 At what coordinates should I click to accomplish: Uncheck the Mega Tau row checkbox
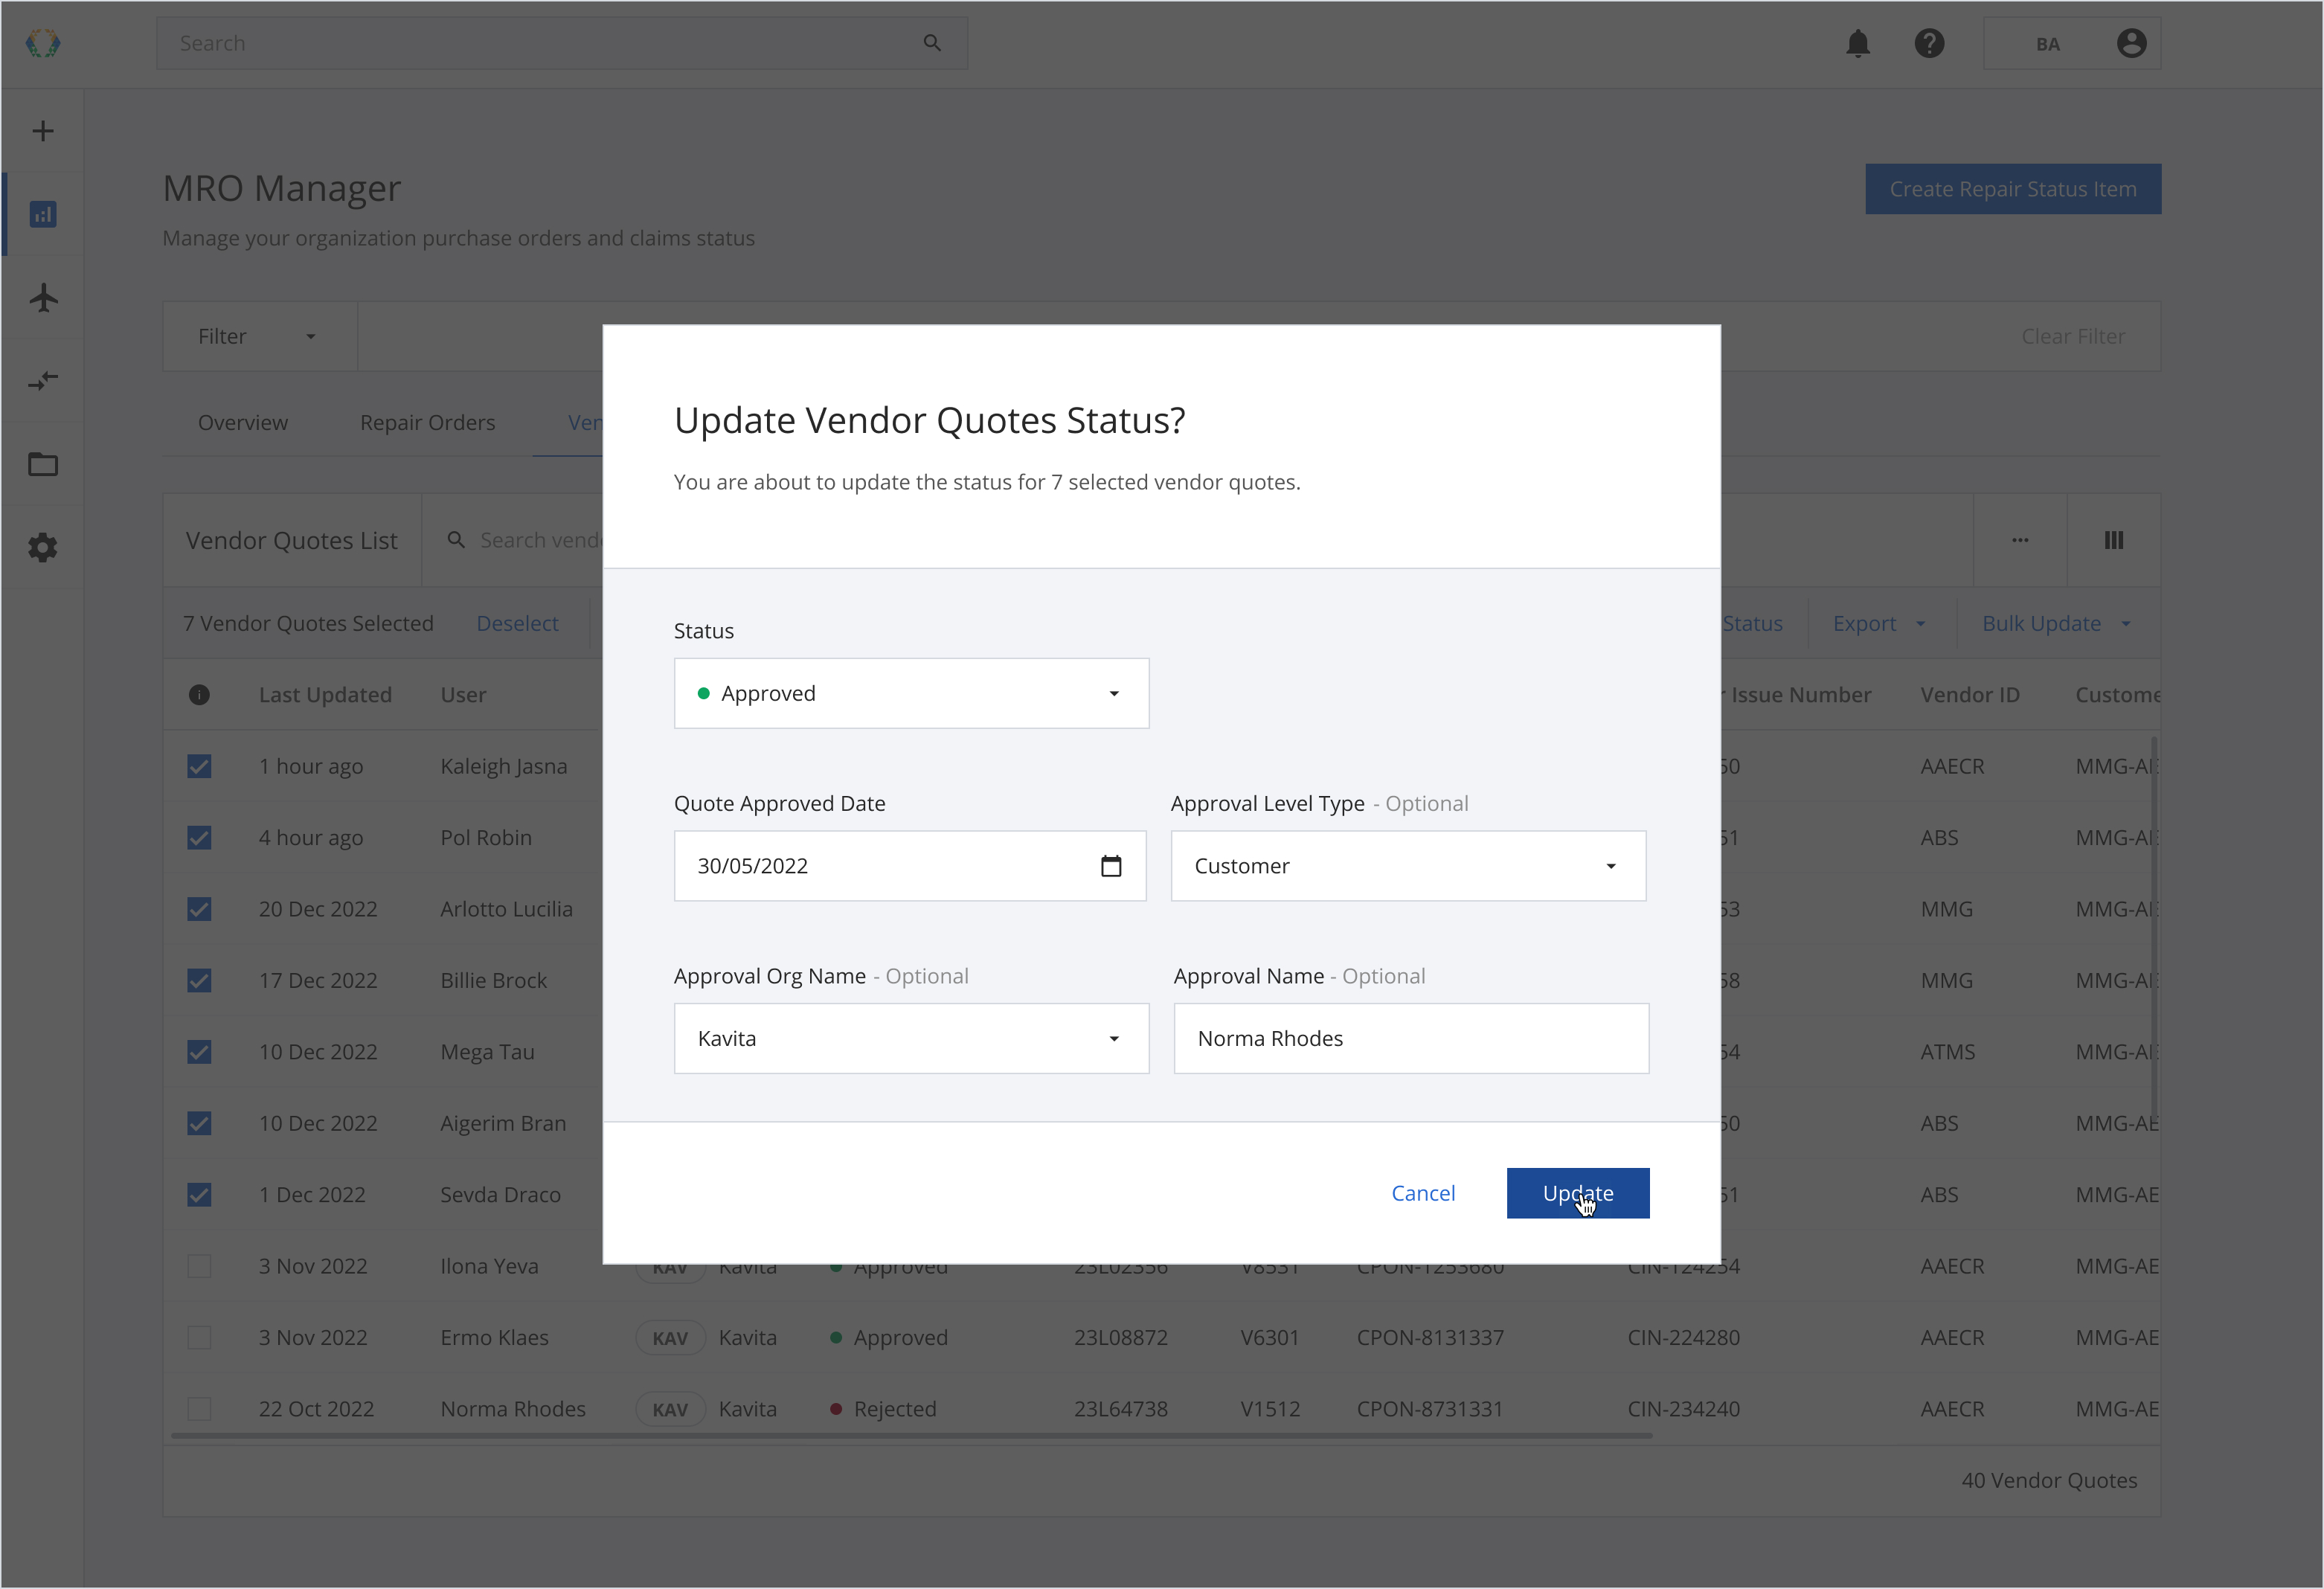coord(199,1052)
